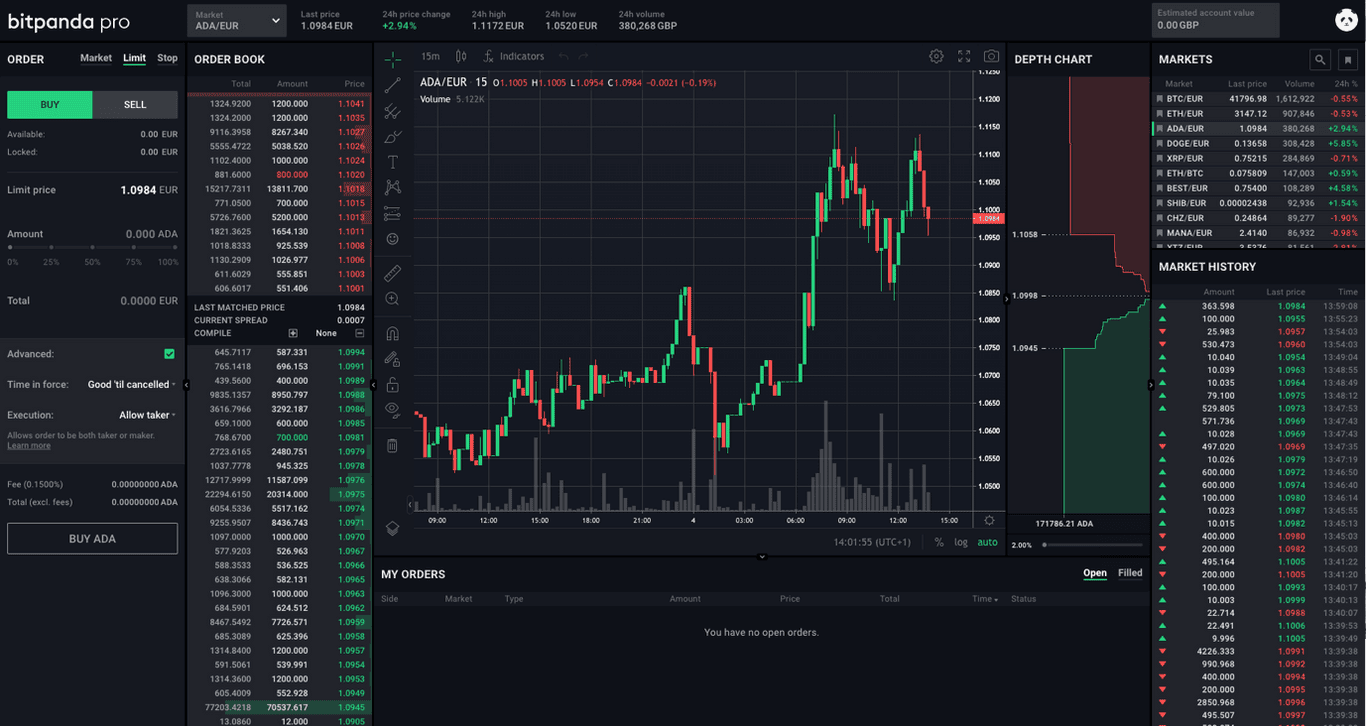Expand the chart to fullscreen mode
The height and width of the screenshot is (726, 1366).
pyautogui.click(x=963, y=57)
